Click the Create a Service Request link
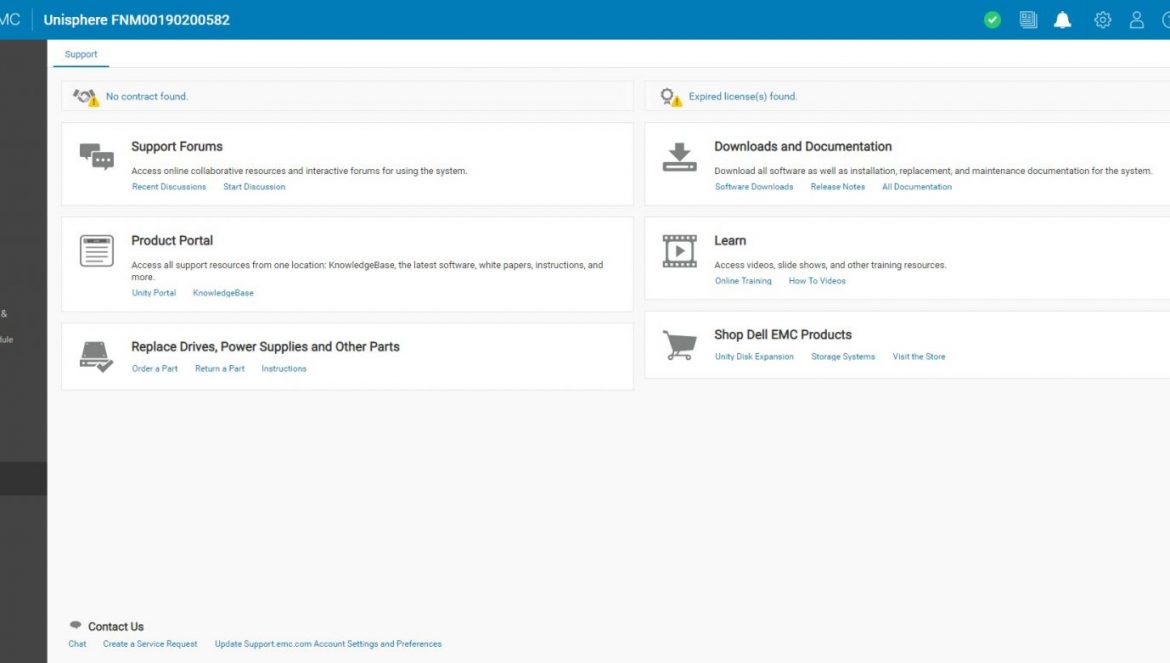1170x663 pixels. click(x=150, y=644)
